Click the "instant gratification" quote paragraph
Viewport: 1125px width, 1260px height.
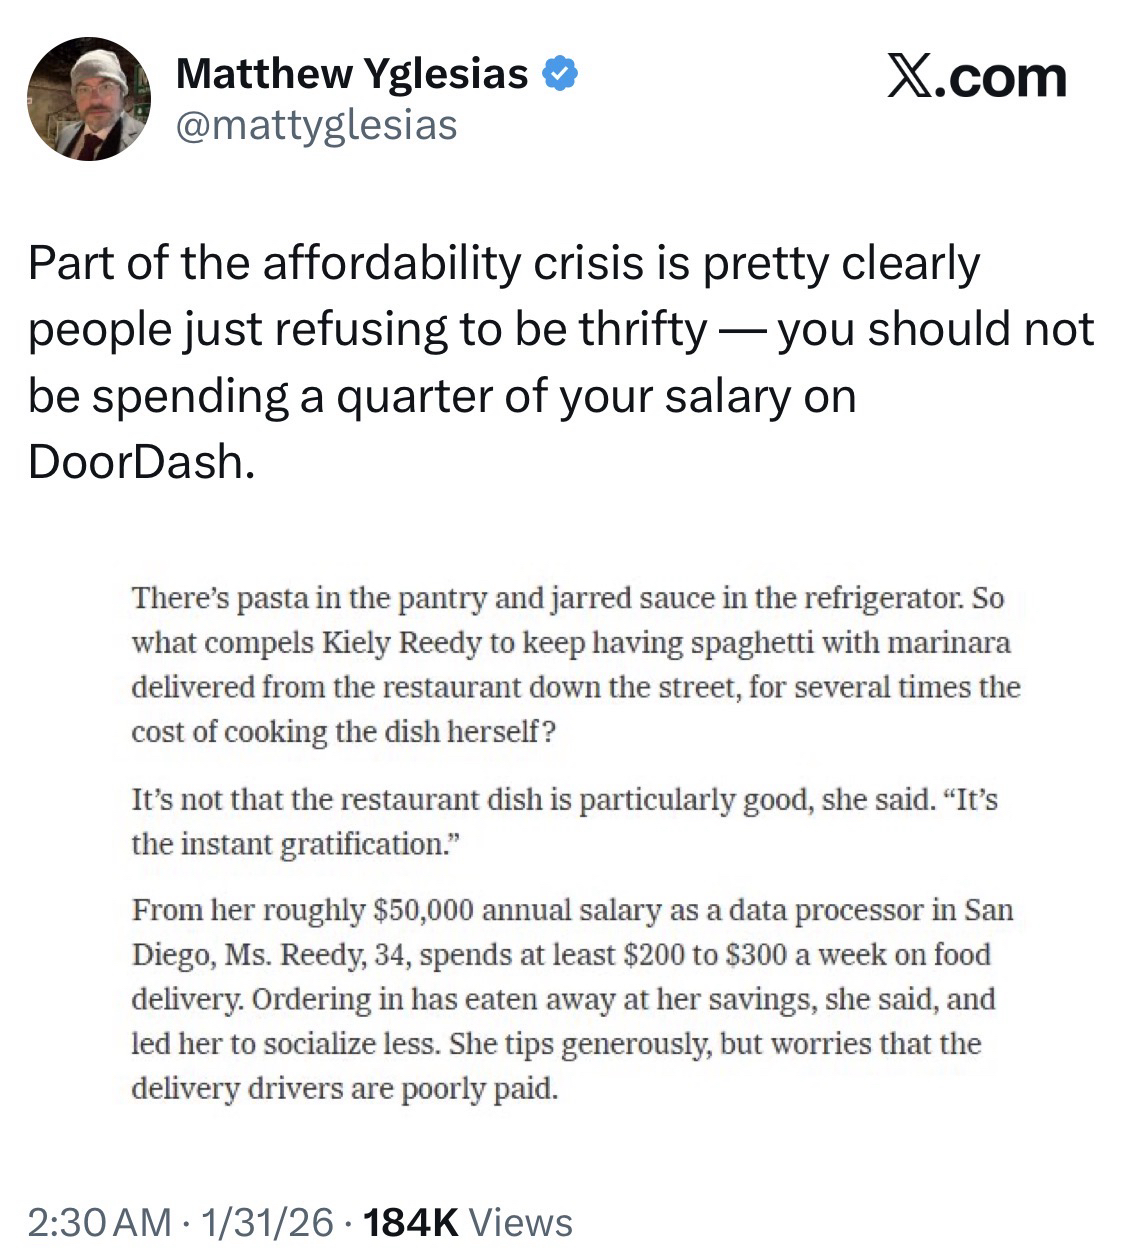coord(564,822)
